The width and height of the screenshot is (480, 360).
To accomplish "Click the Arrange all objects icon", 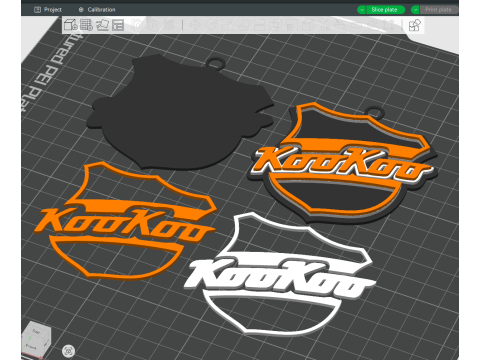I will pos(118,25).
